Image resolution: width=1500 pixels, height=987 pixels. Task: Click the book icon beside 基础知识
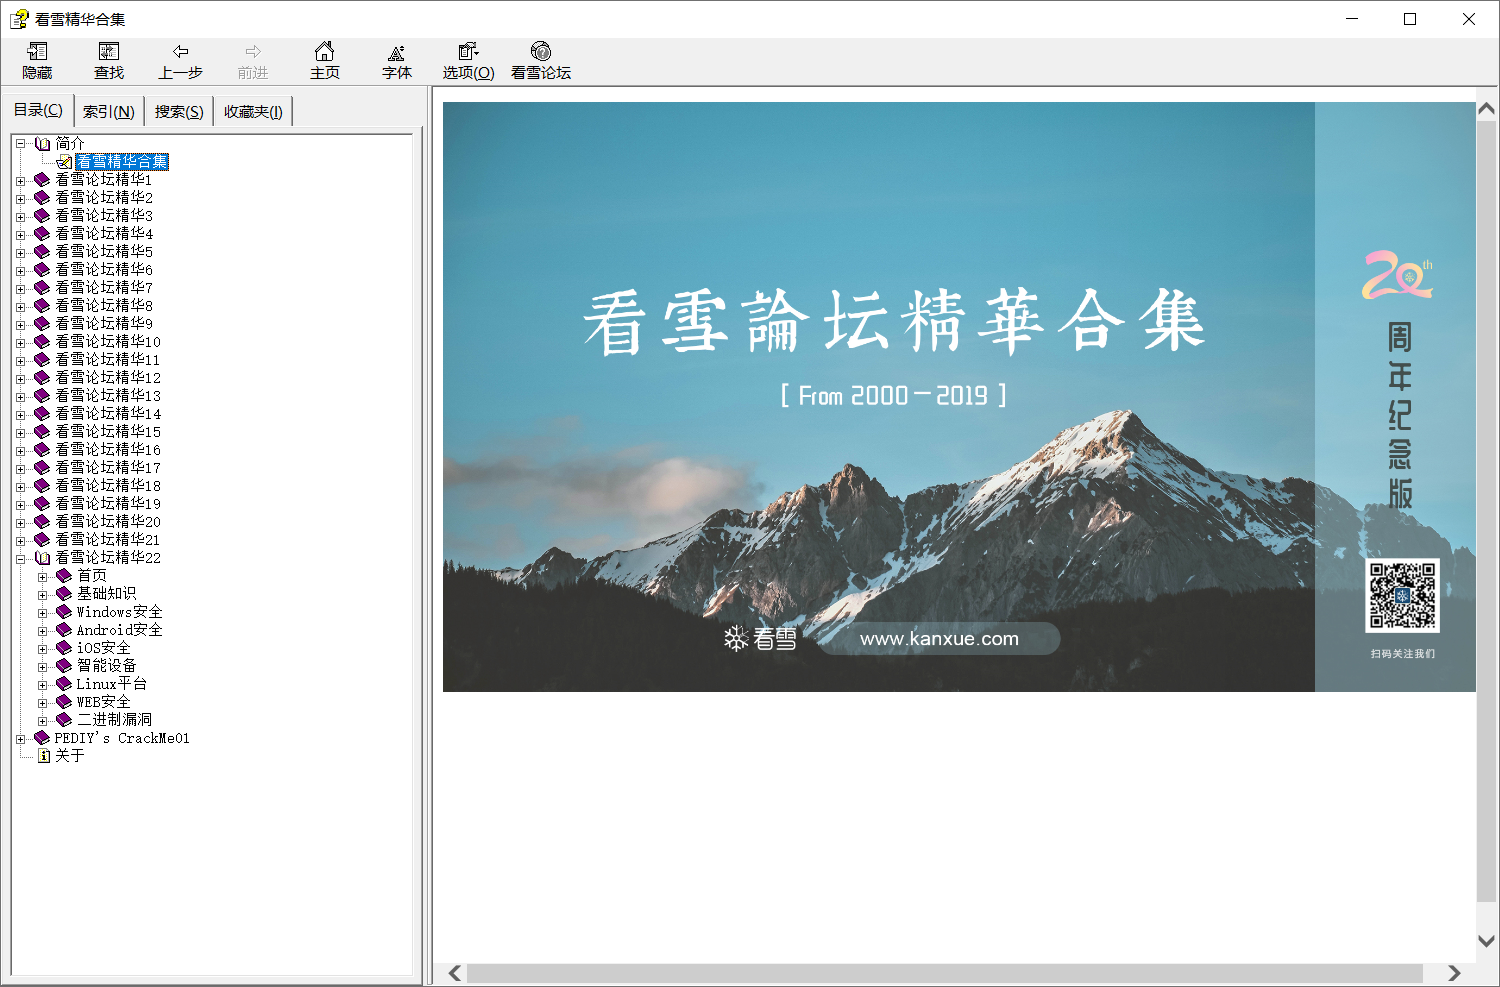click(64, 594)
